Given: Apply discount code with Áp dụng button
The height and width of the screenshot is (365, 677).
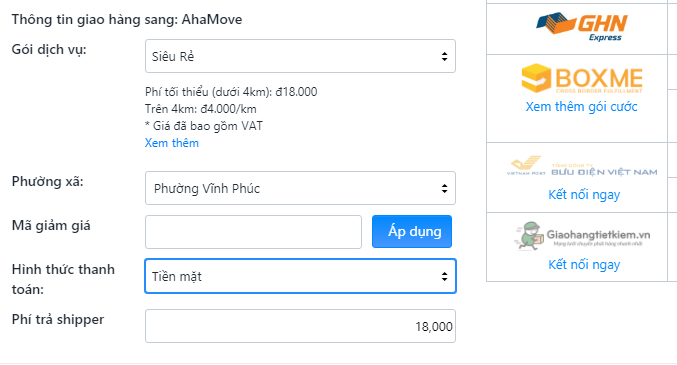Looking at the screenshot, I should tap(412, 232).
